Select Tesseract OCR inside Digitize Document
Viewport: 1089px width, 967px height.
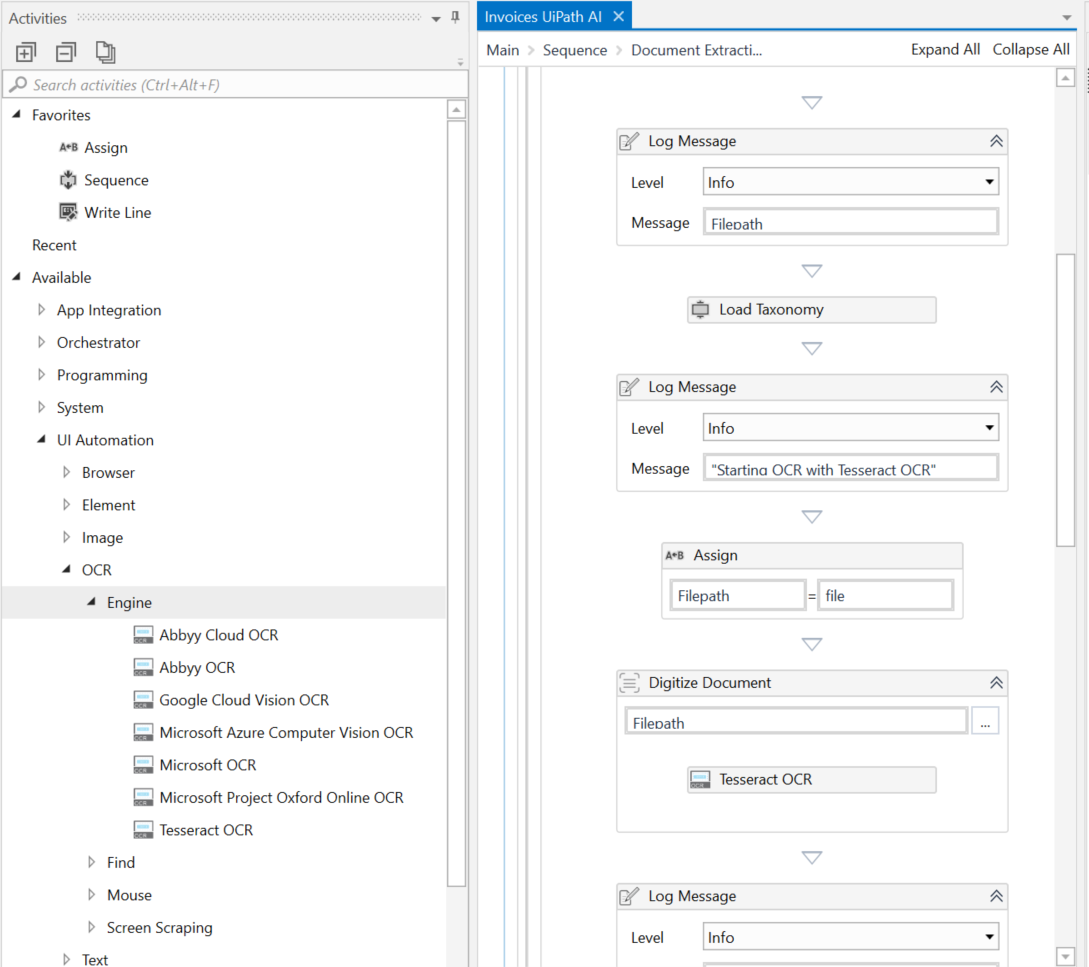(x=812, y=779)
